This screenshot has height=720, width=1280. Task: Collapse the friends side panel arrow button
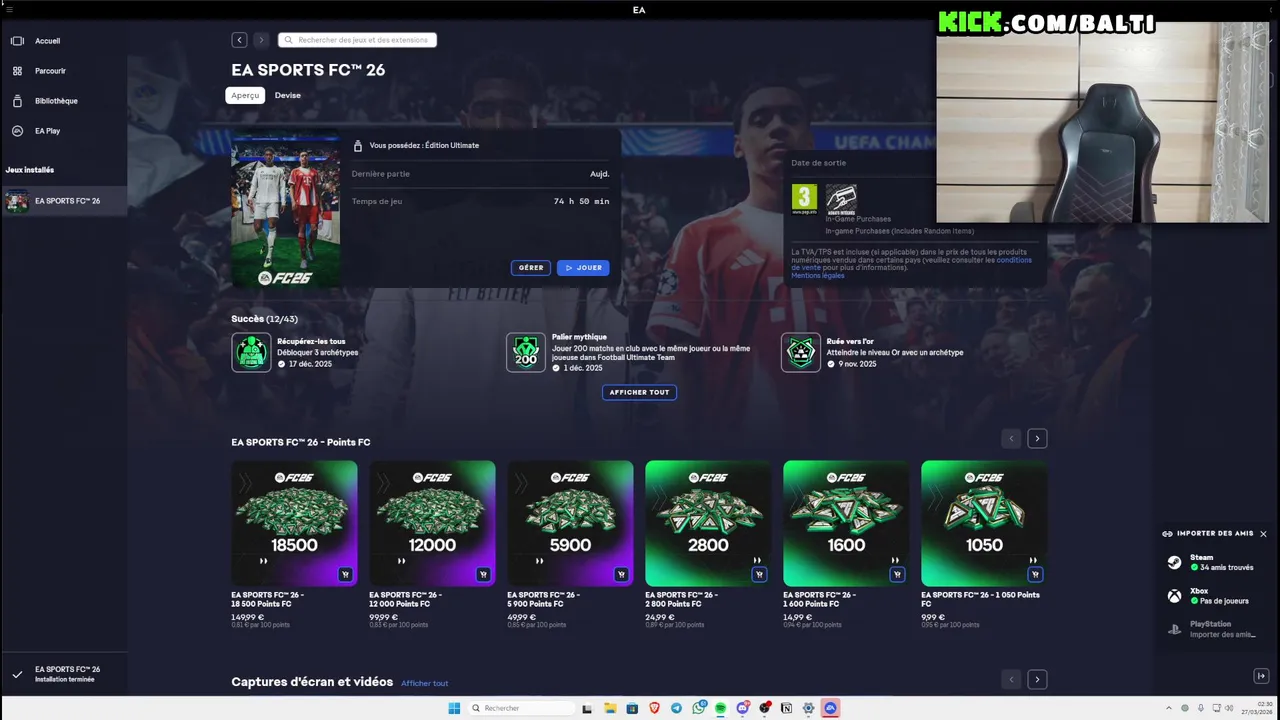click(x=1261, y=676)
